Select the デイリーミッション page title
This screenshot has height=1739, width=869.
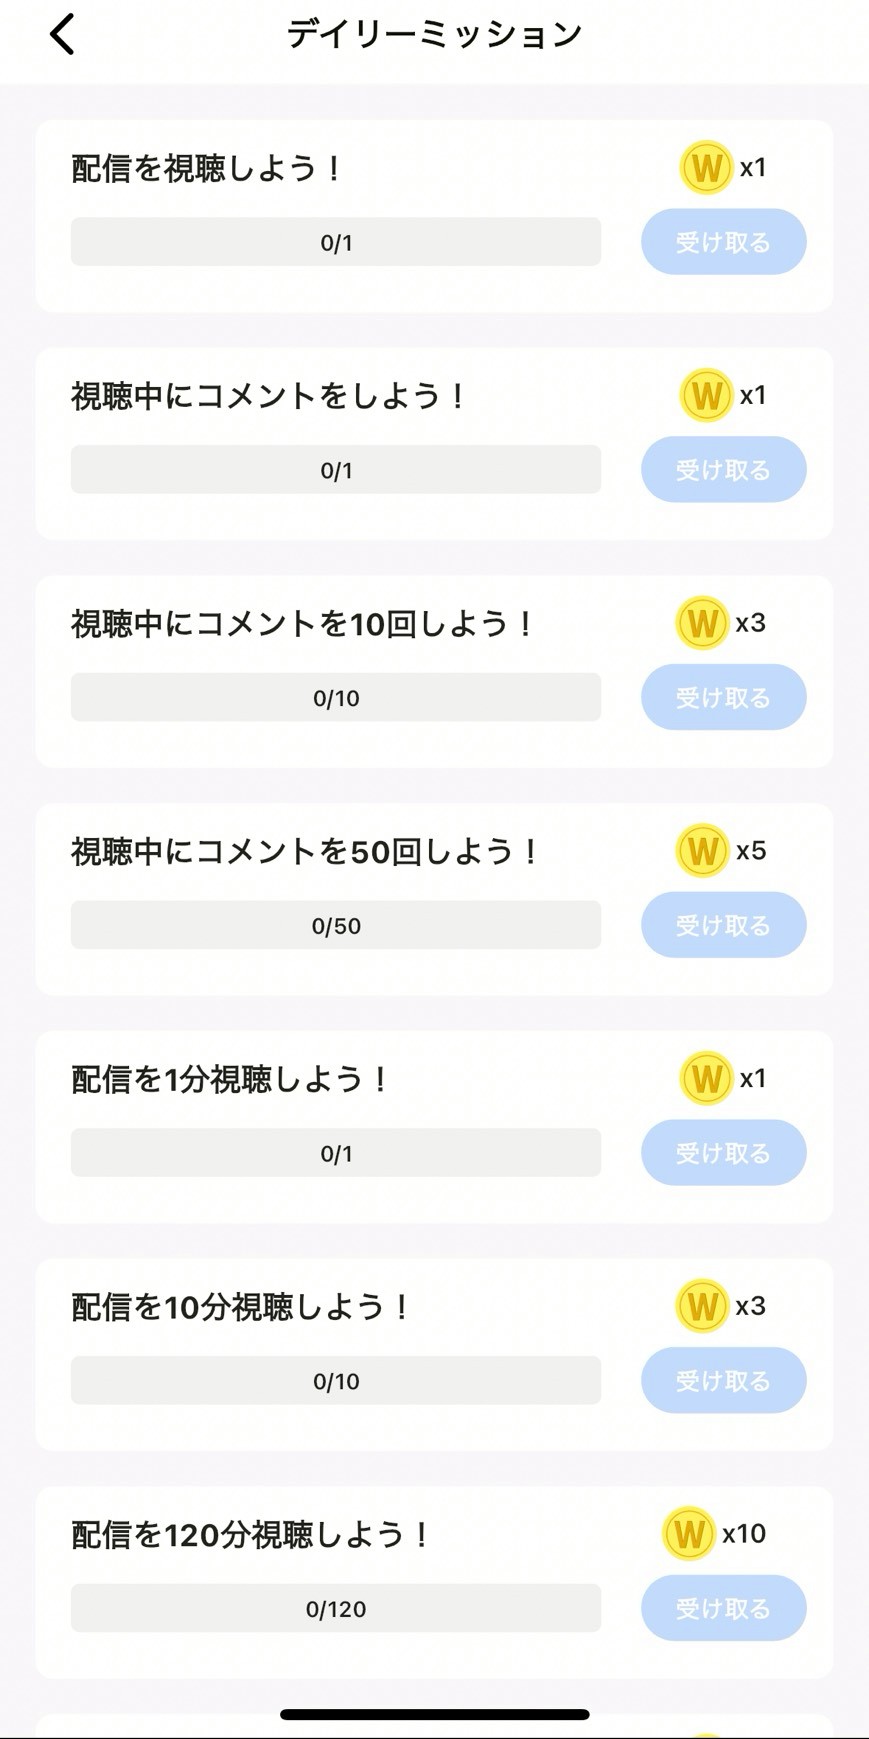click(434, 34)
